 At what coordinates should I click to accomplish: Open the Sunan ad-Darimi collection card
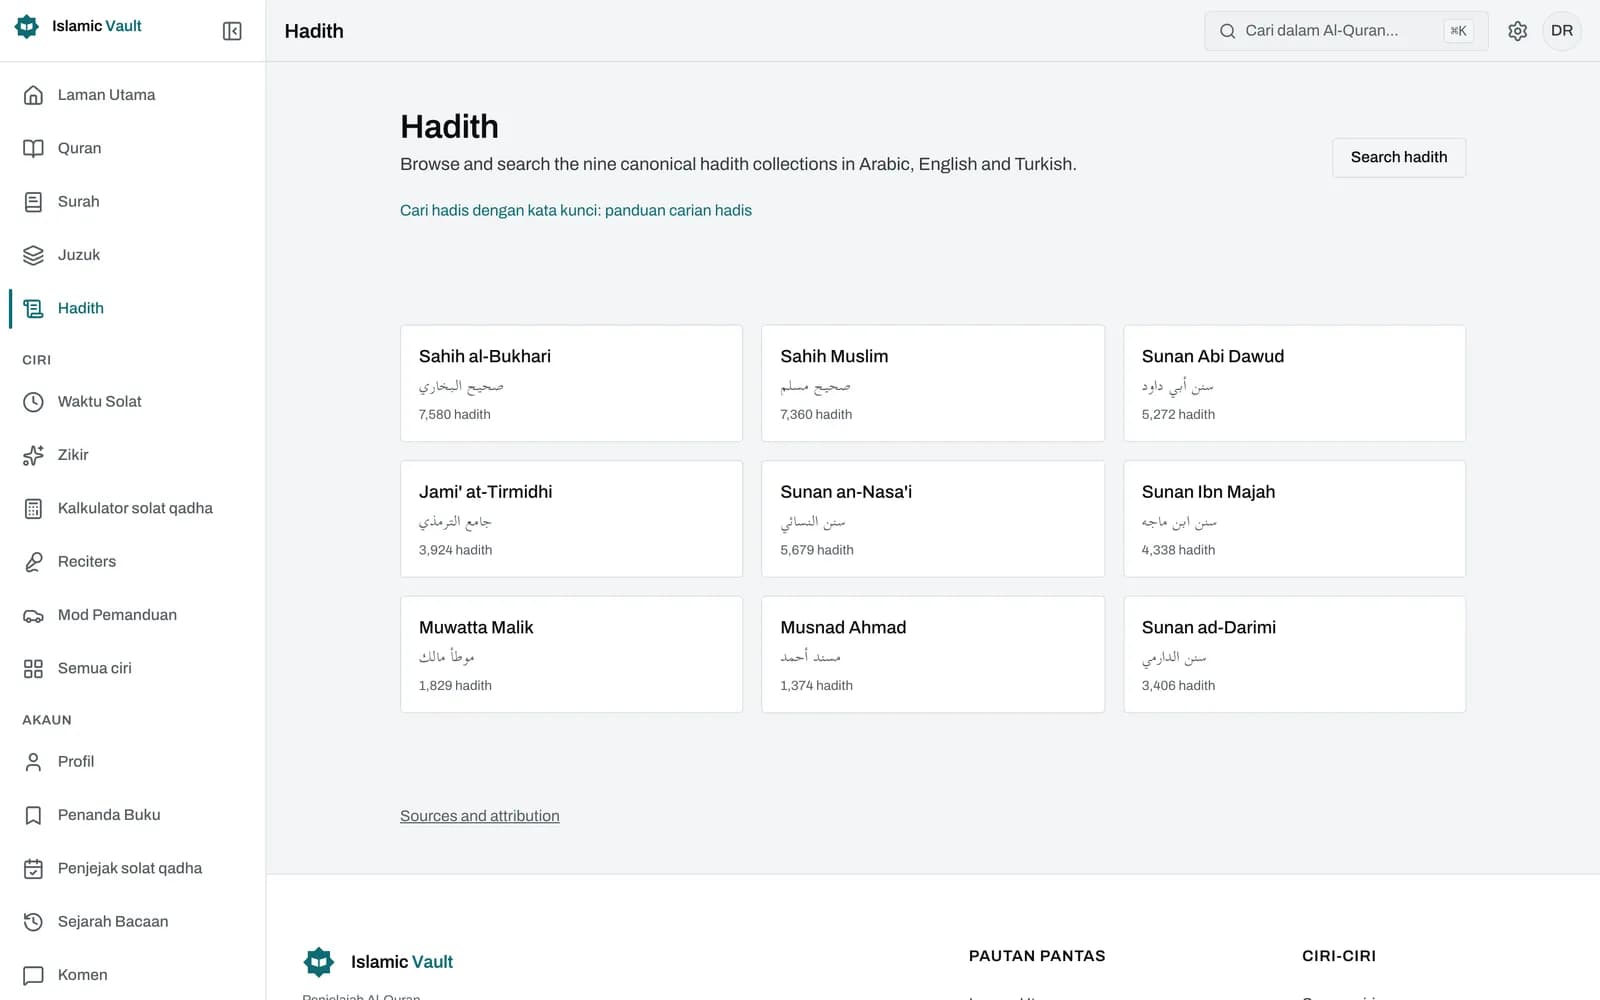click(1294, 654)
